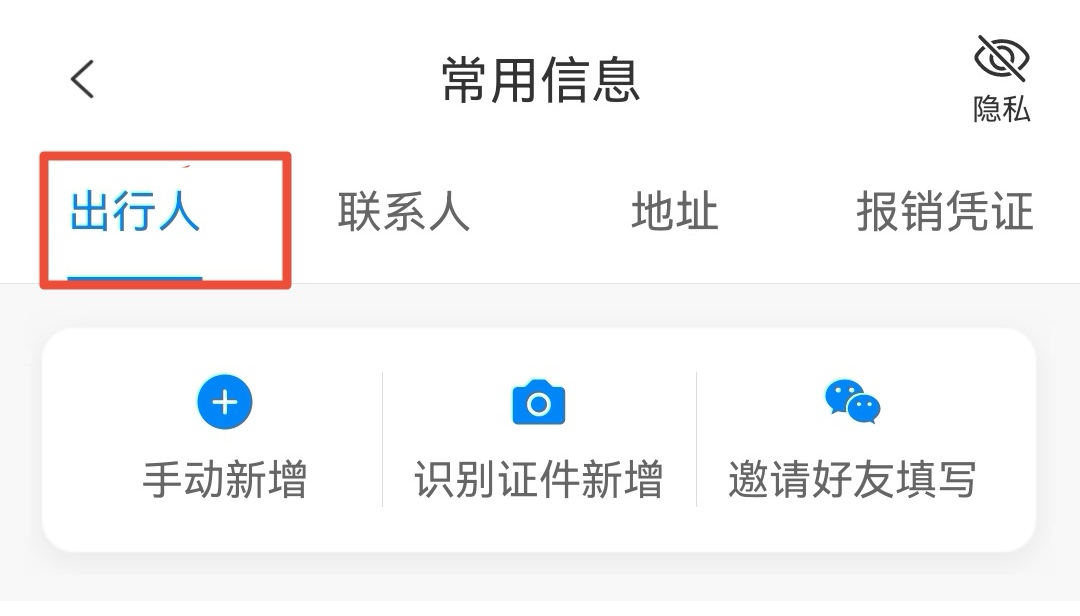The image size is (1080, 616).
Task: Switch to the 联系人 tab
Action: (404, 212)
